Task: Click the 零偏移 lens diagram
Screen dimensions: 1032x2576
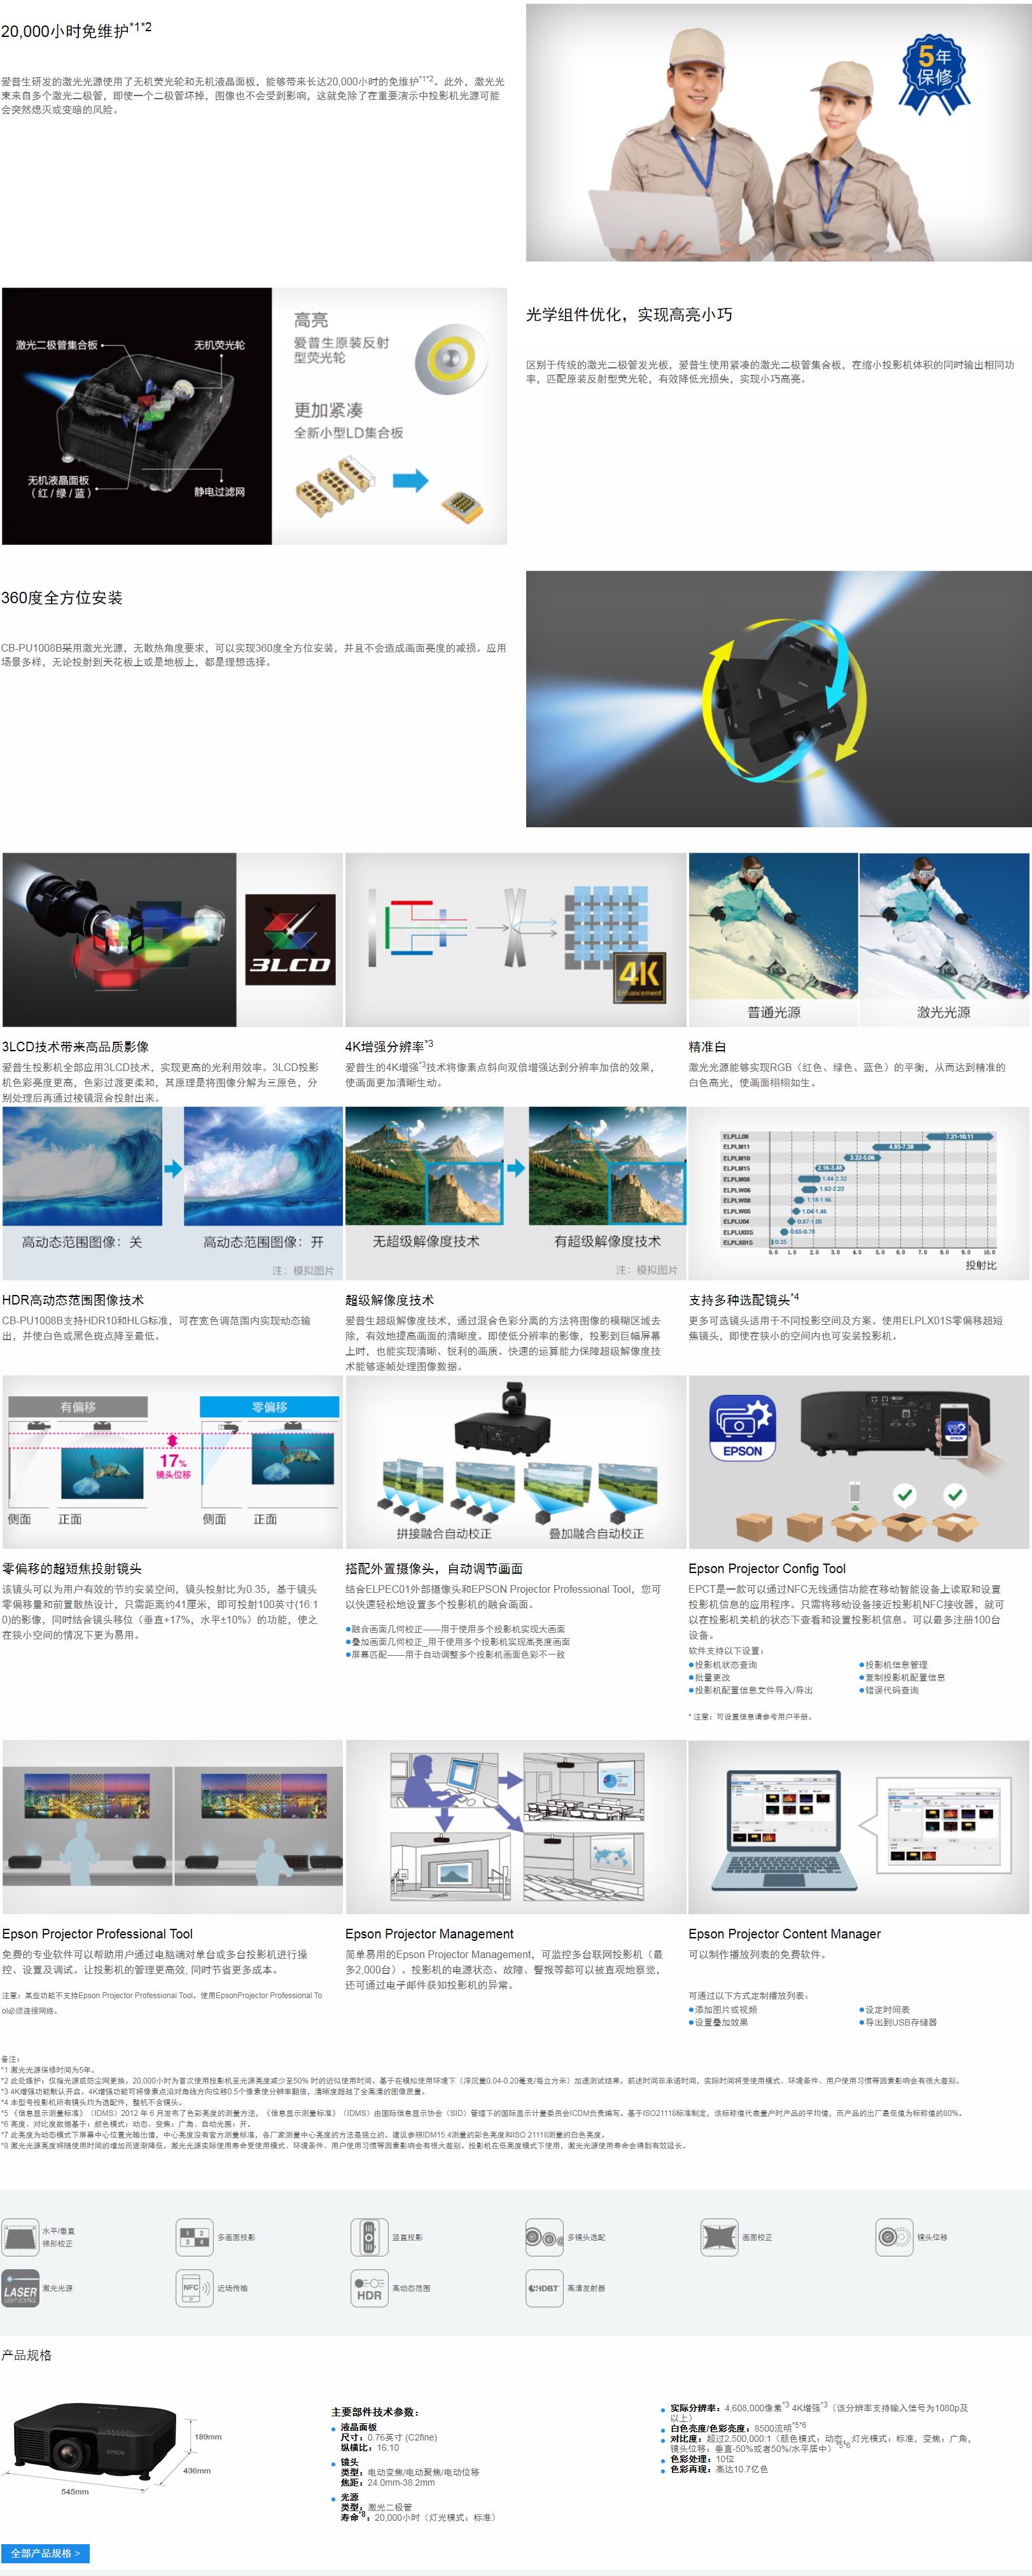Action: (x=270, y=1462)
